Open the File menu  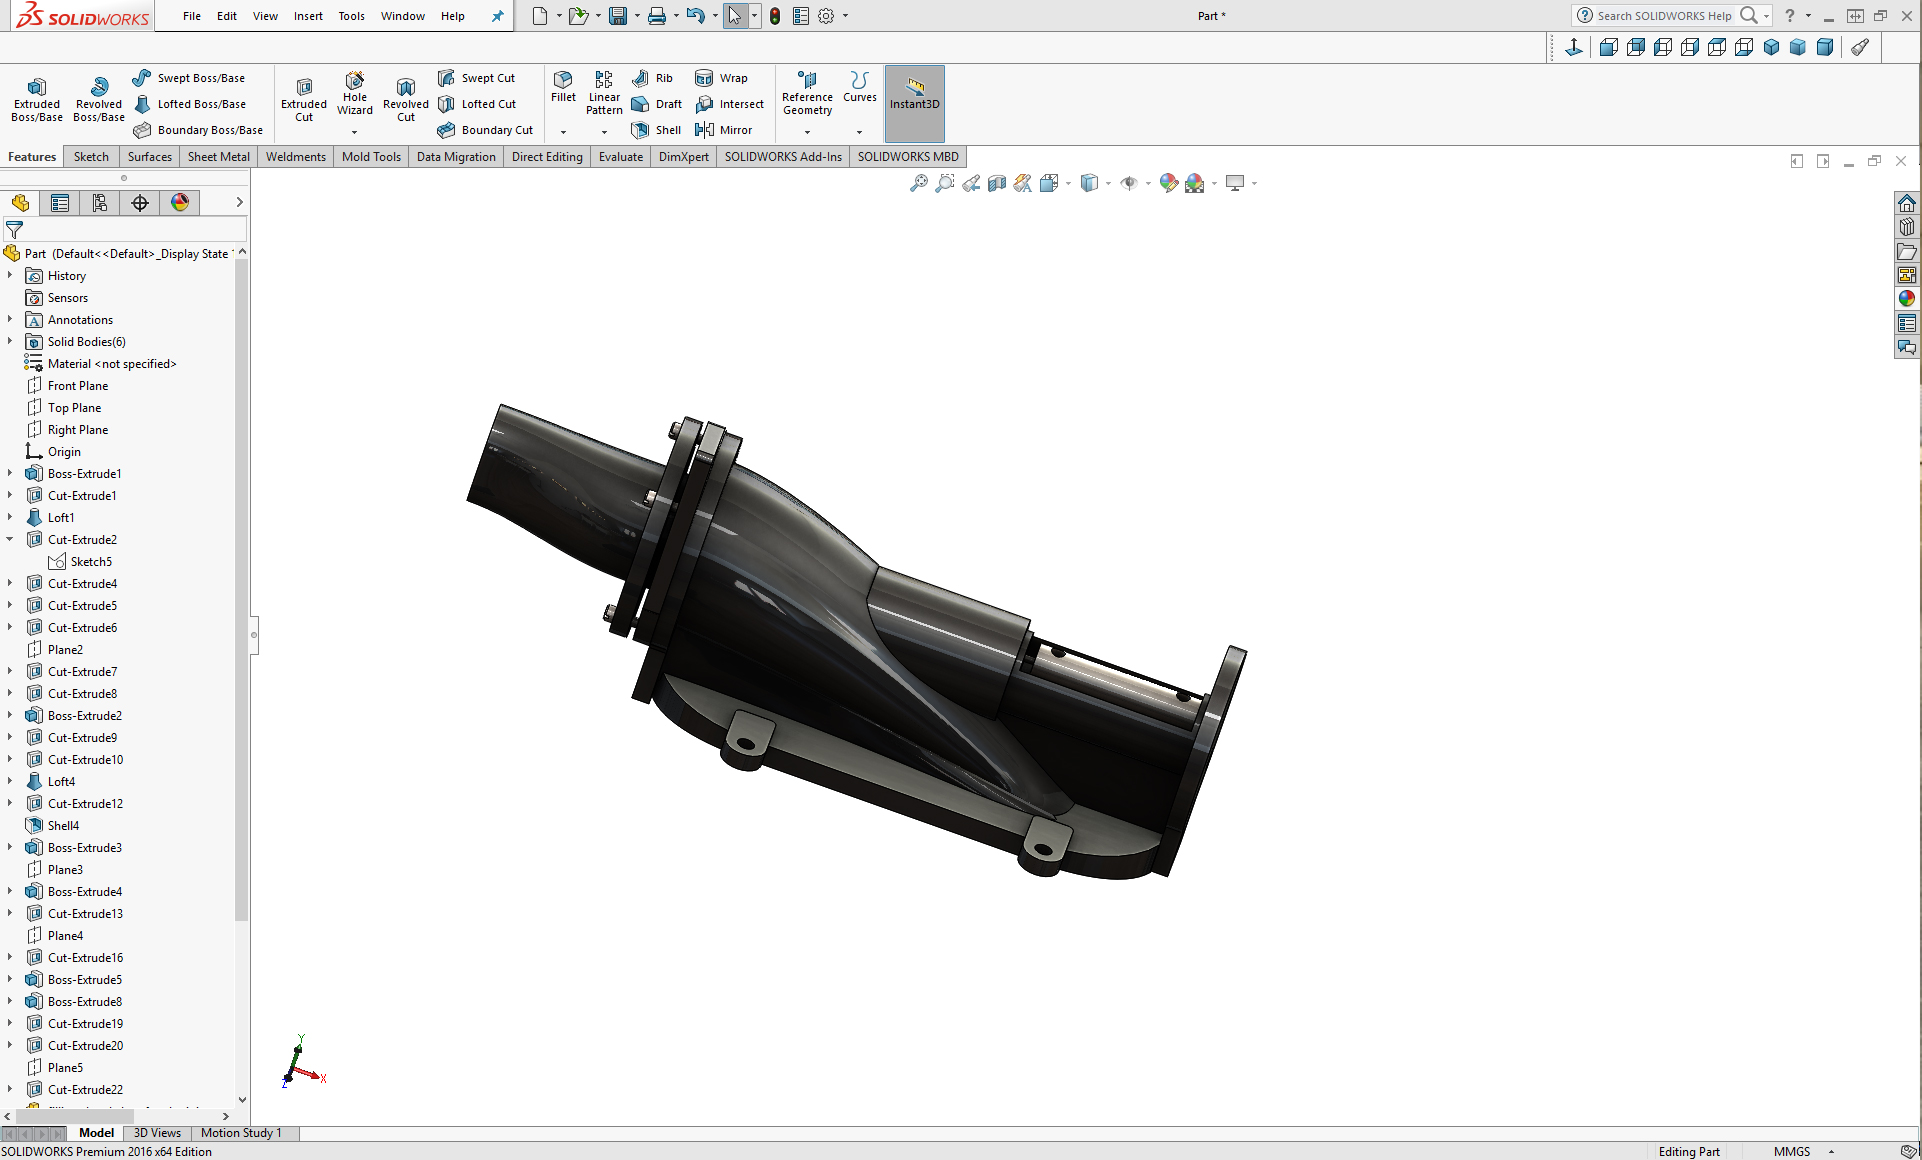(192, 16)
